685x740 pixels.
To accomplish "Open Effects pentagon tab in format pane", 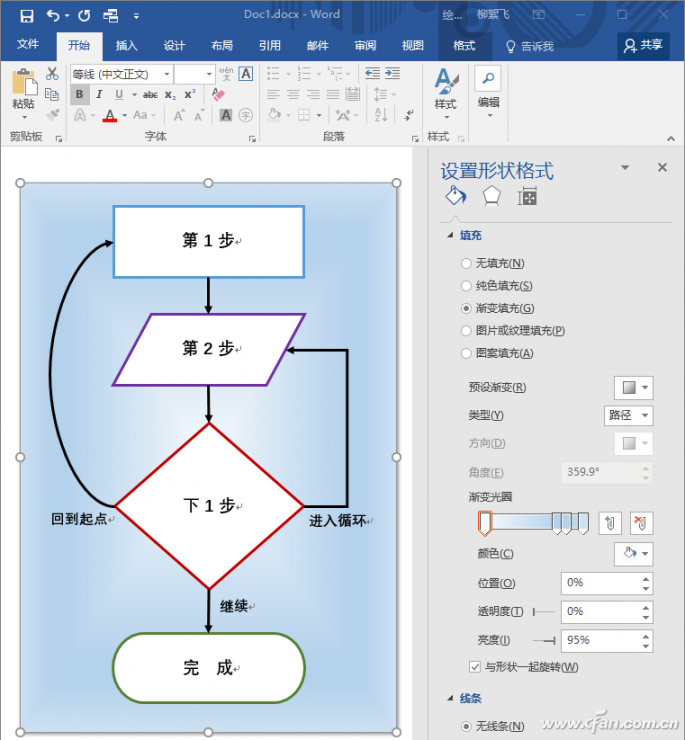I will (491, 196).
